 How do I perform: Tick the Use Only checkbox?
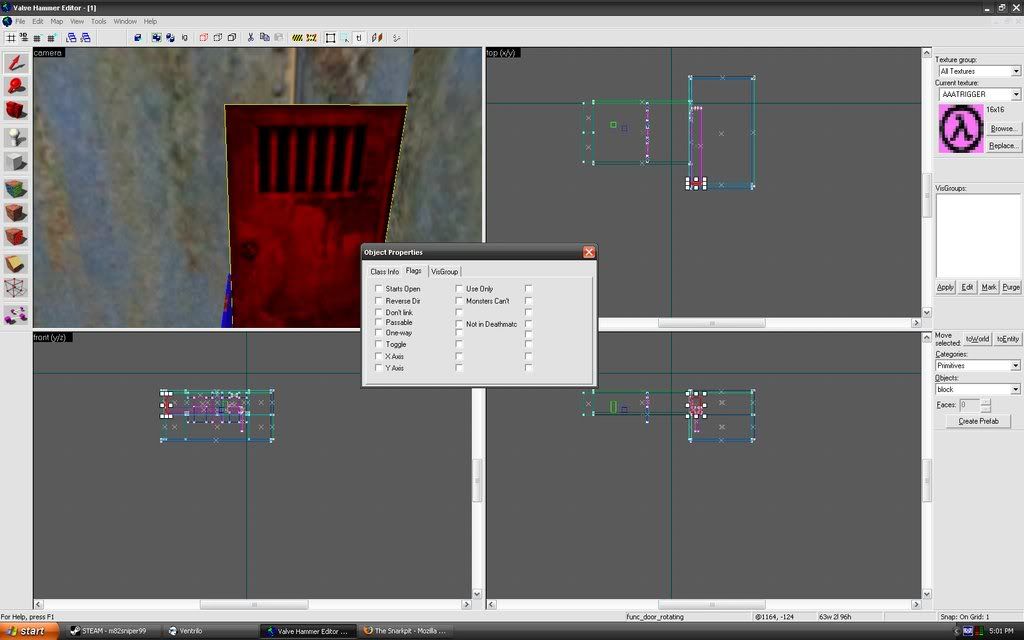459,289
